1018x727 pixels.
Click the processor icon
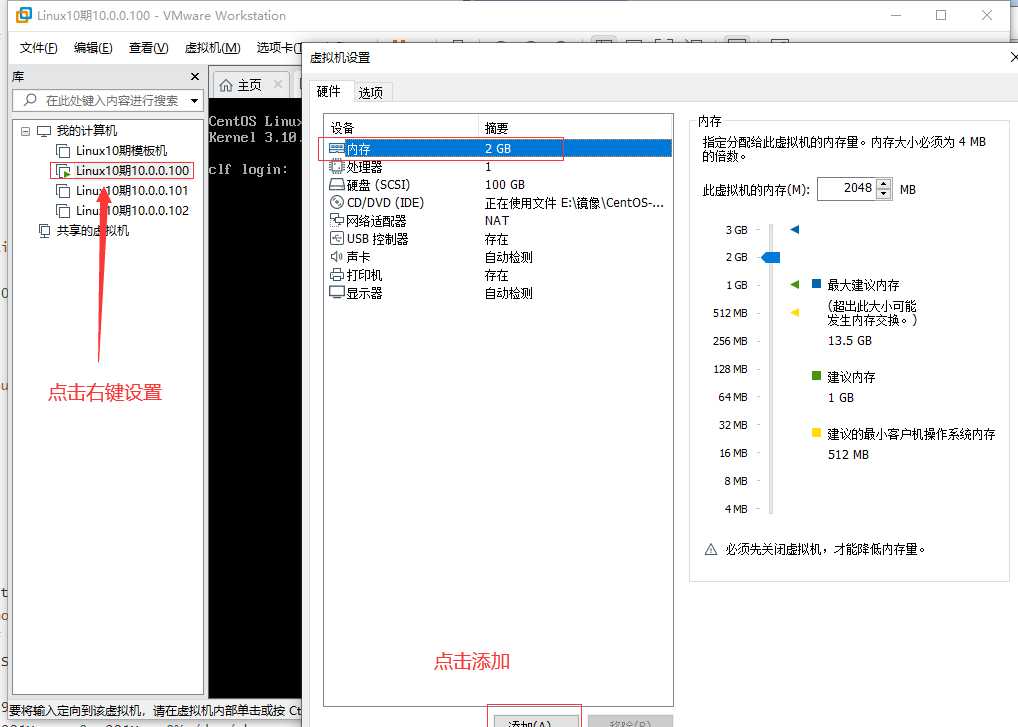[x=336, y=167]
